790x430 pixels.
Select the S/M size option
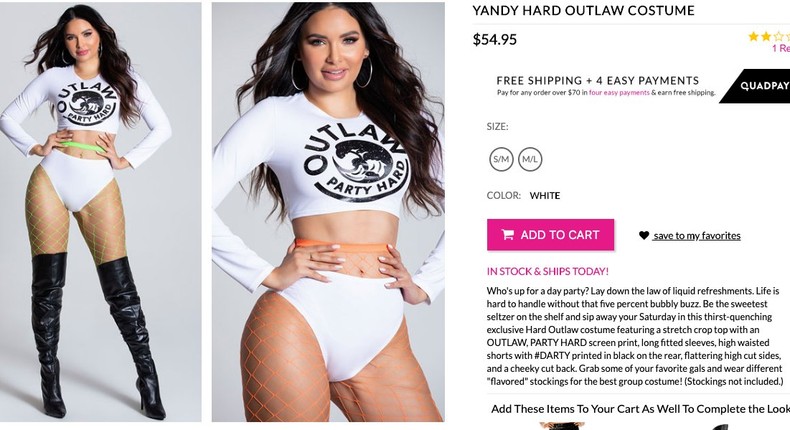pos(501,159)
